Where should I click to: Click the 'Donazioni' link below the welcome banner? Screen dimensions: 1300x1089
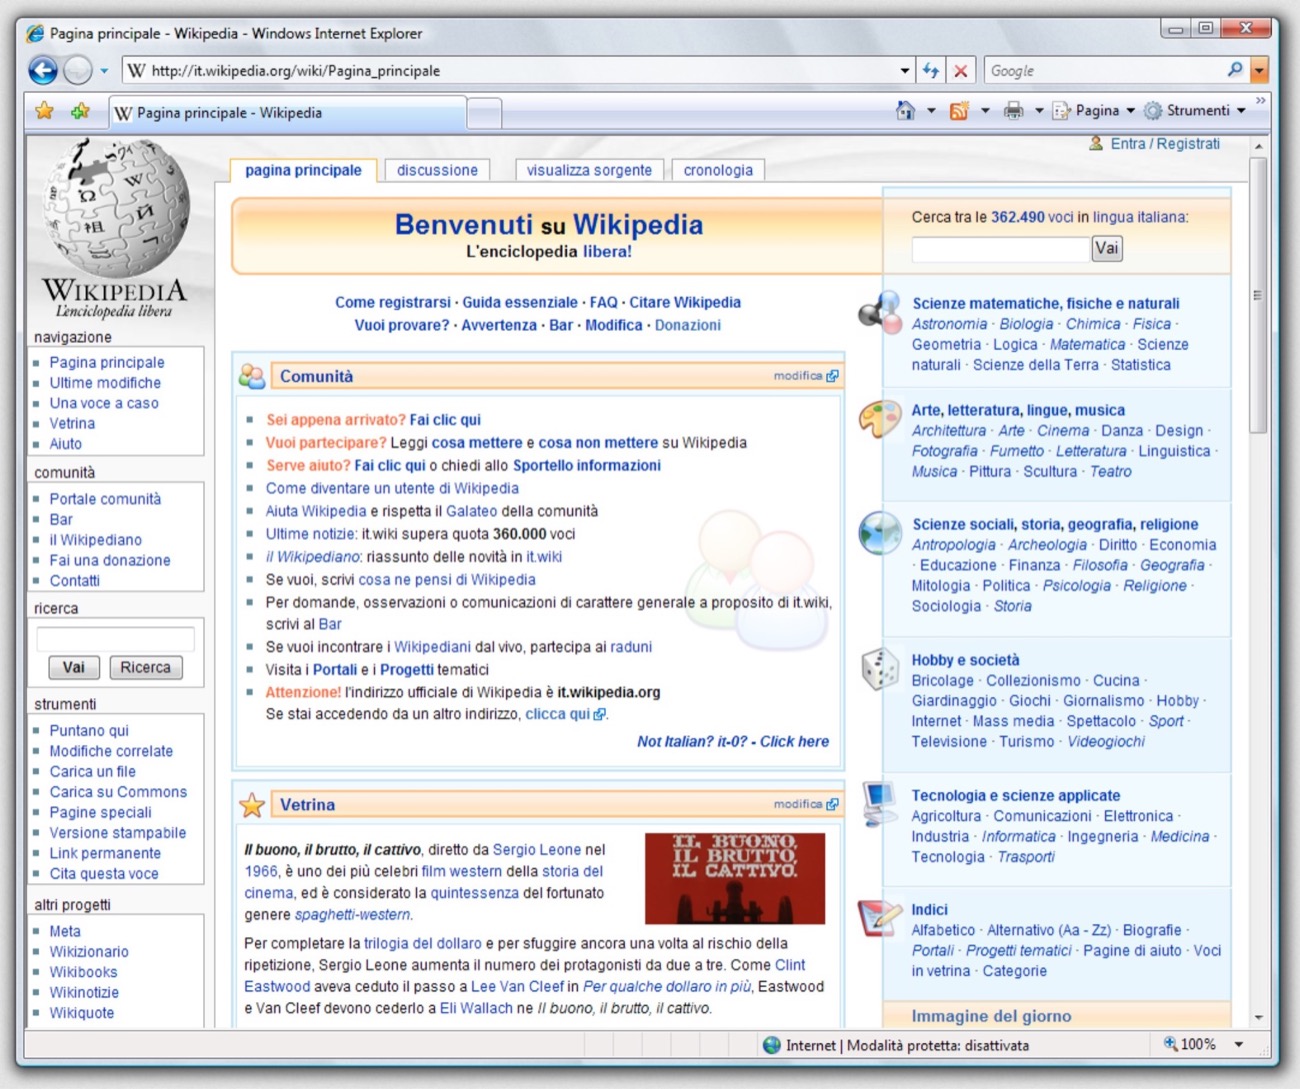[x=688, y=325]
